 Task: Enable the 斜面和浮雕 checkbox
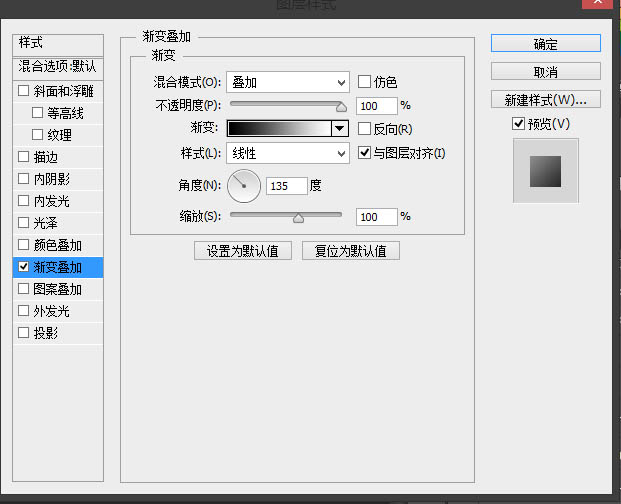(24, 91)
